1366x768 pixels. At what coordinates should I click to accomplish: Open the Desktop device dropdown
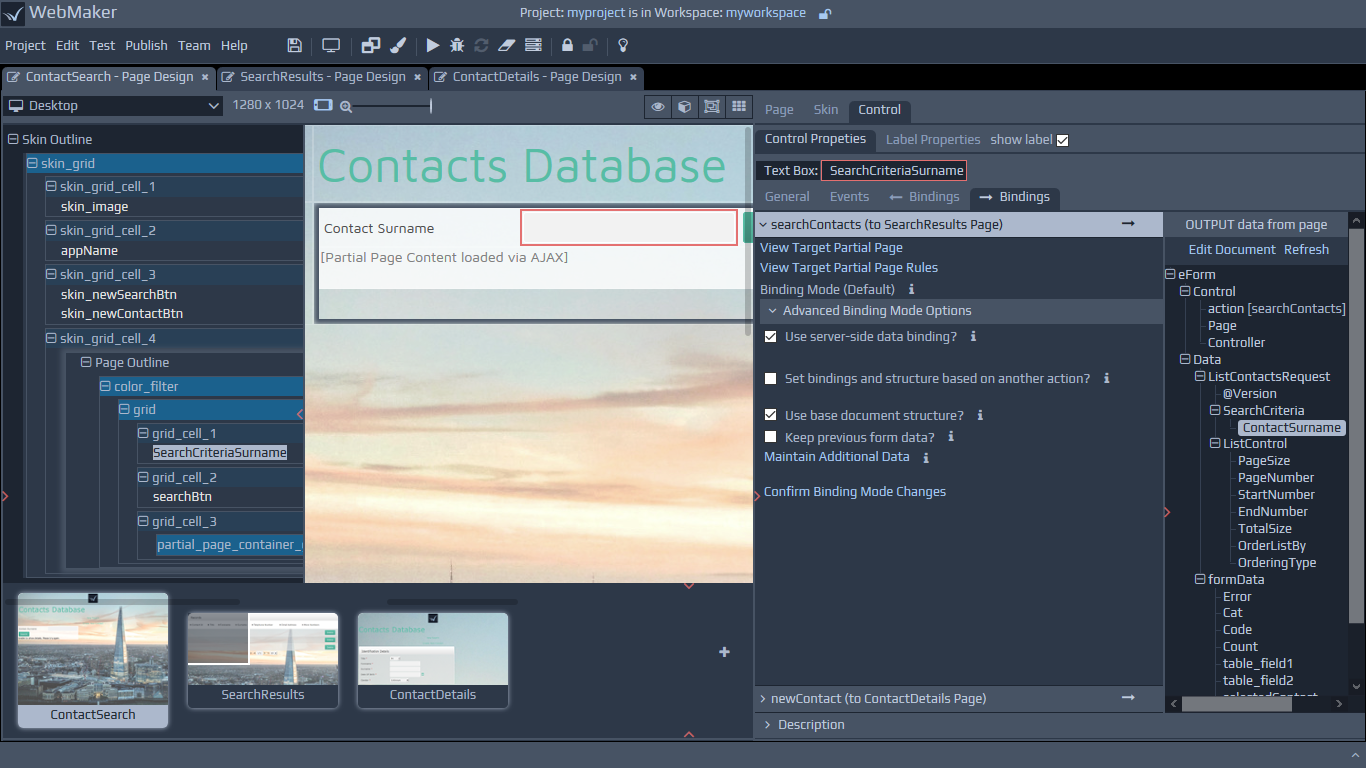pos(114,106)
